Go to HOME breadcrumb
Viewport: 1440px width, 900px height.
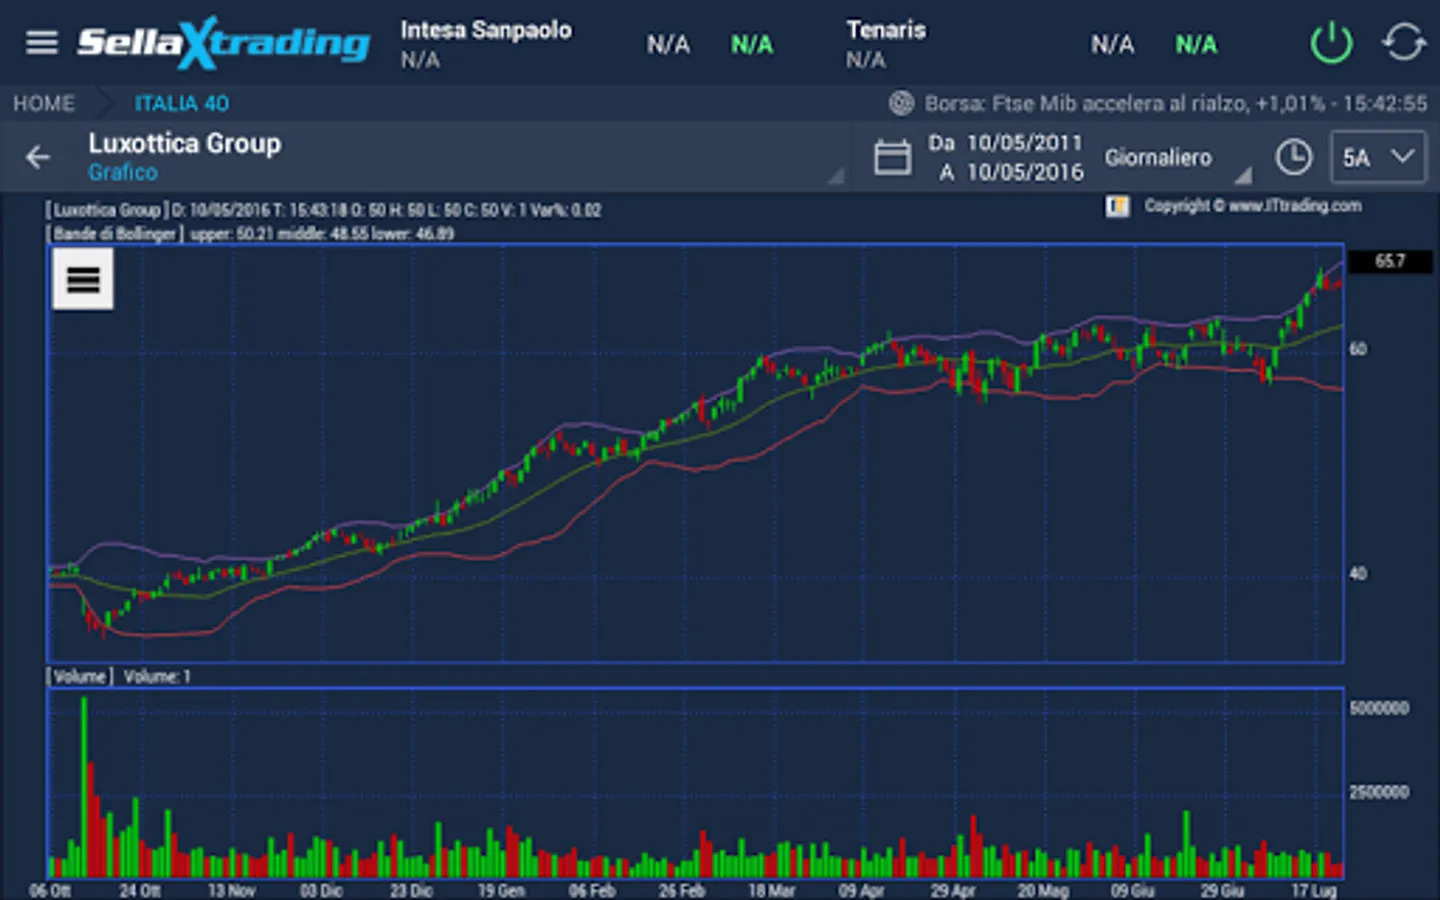pos(44,103)
